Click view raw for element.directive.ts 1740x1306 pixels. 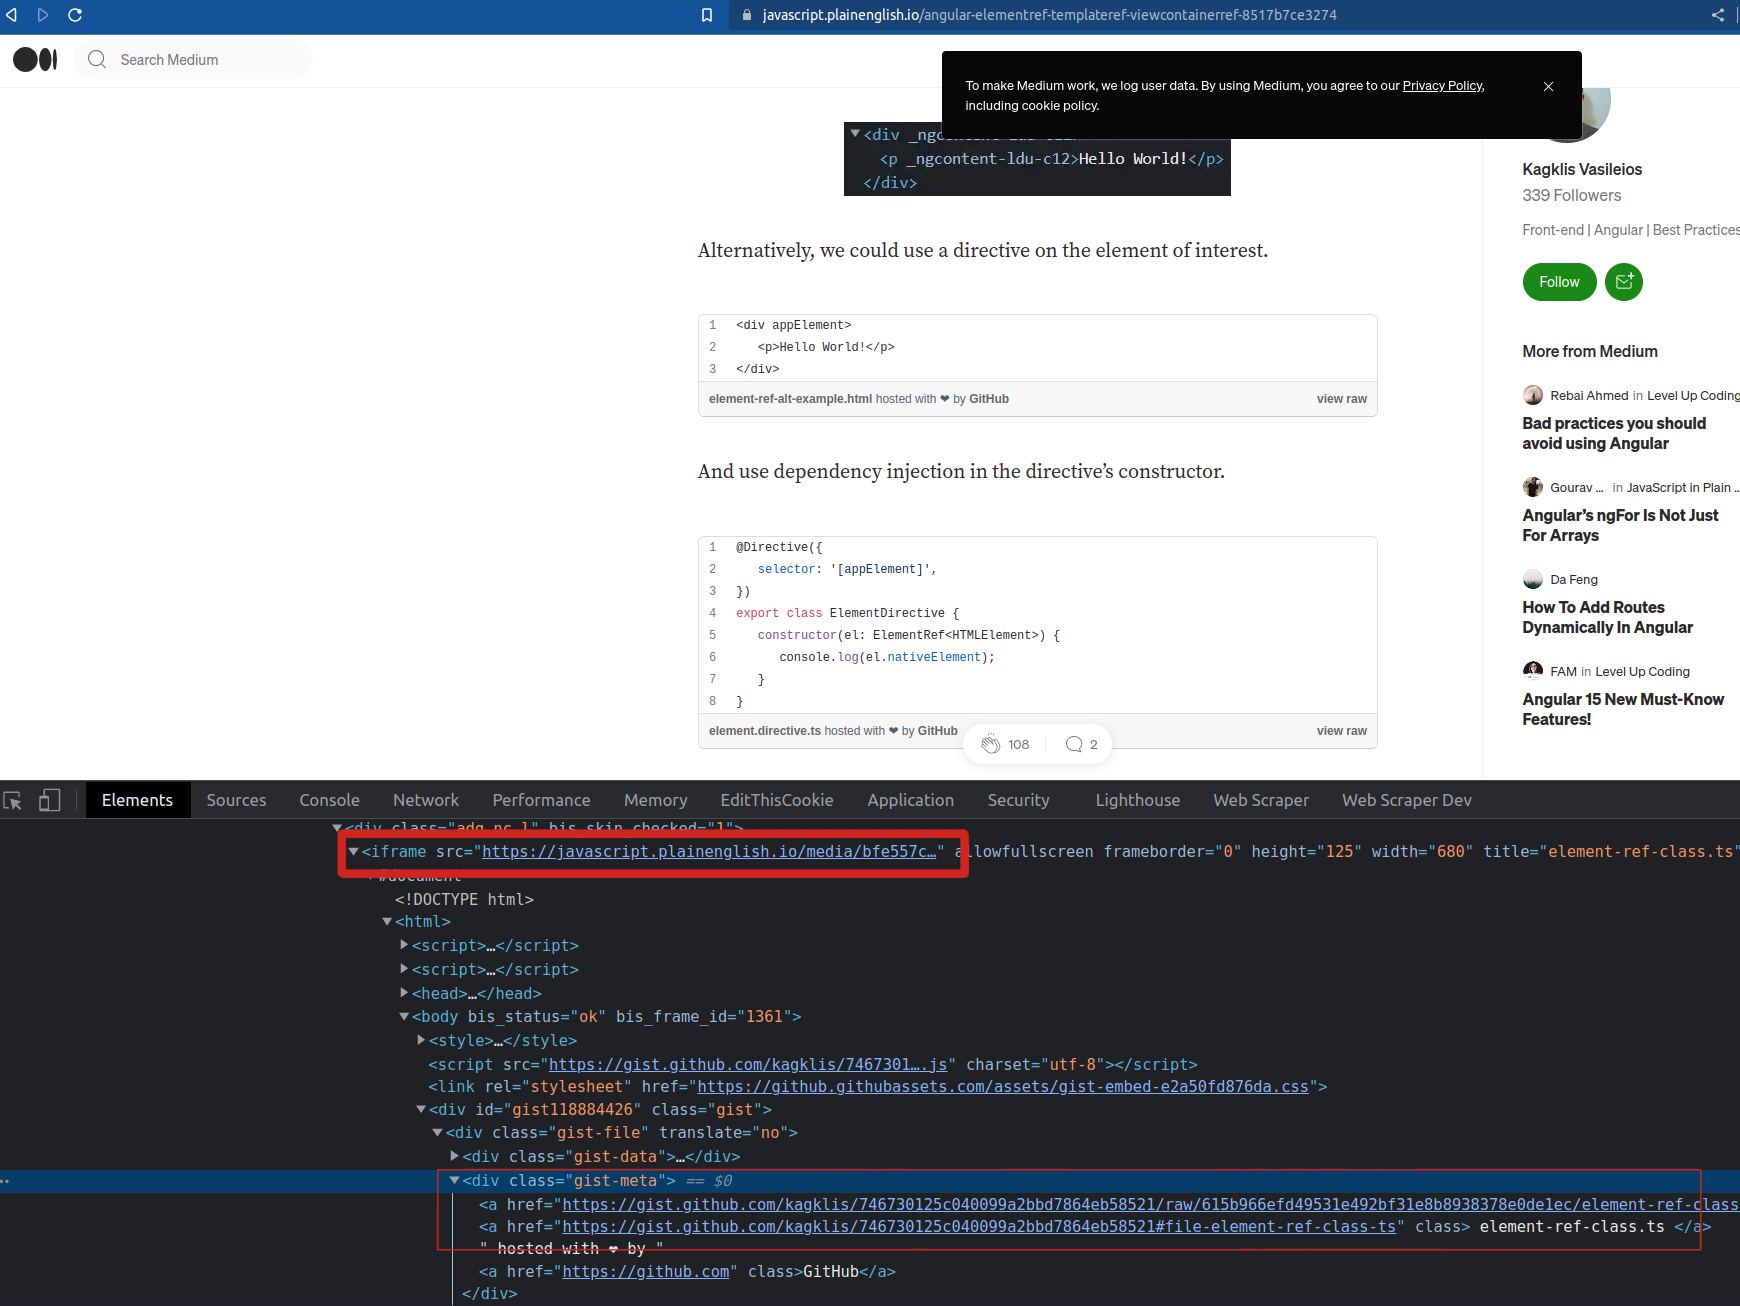tap(1341, 731)
